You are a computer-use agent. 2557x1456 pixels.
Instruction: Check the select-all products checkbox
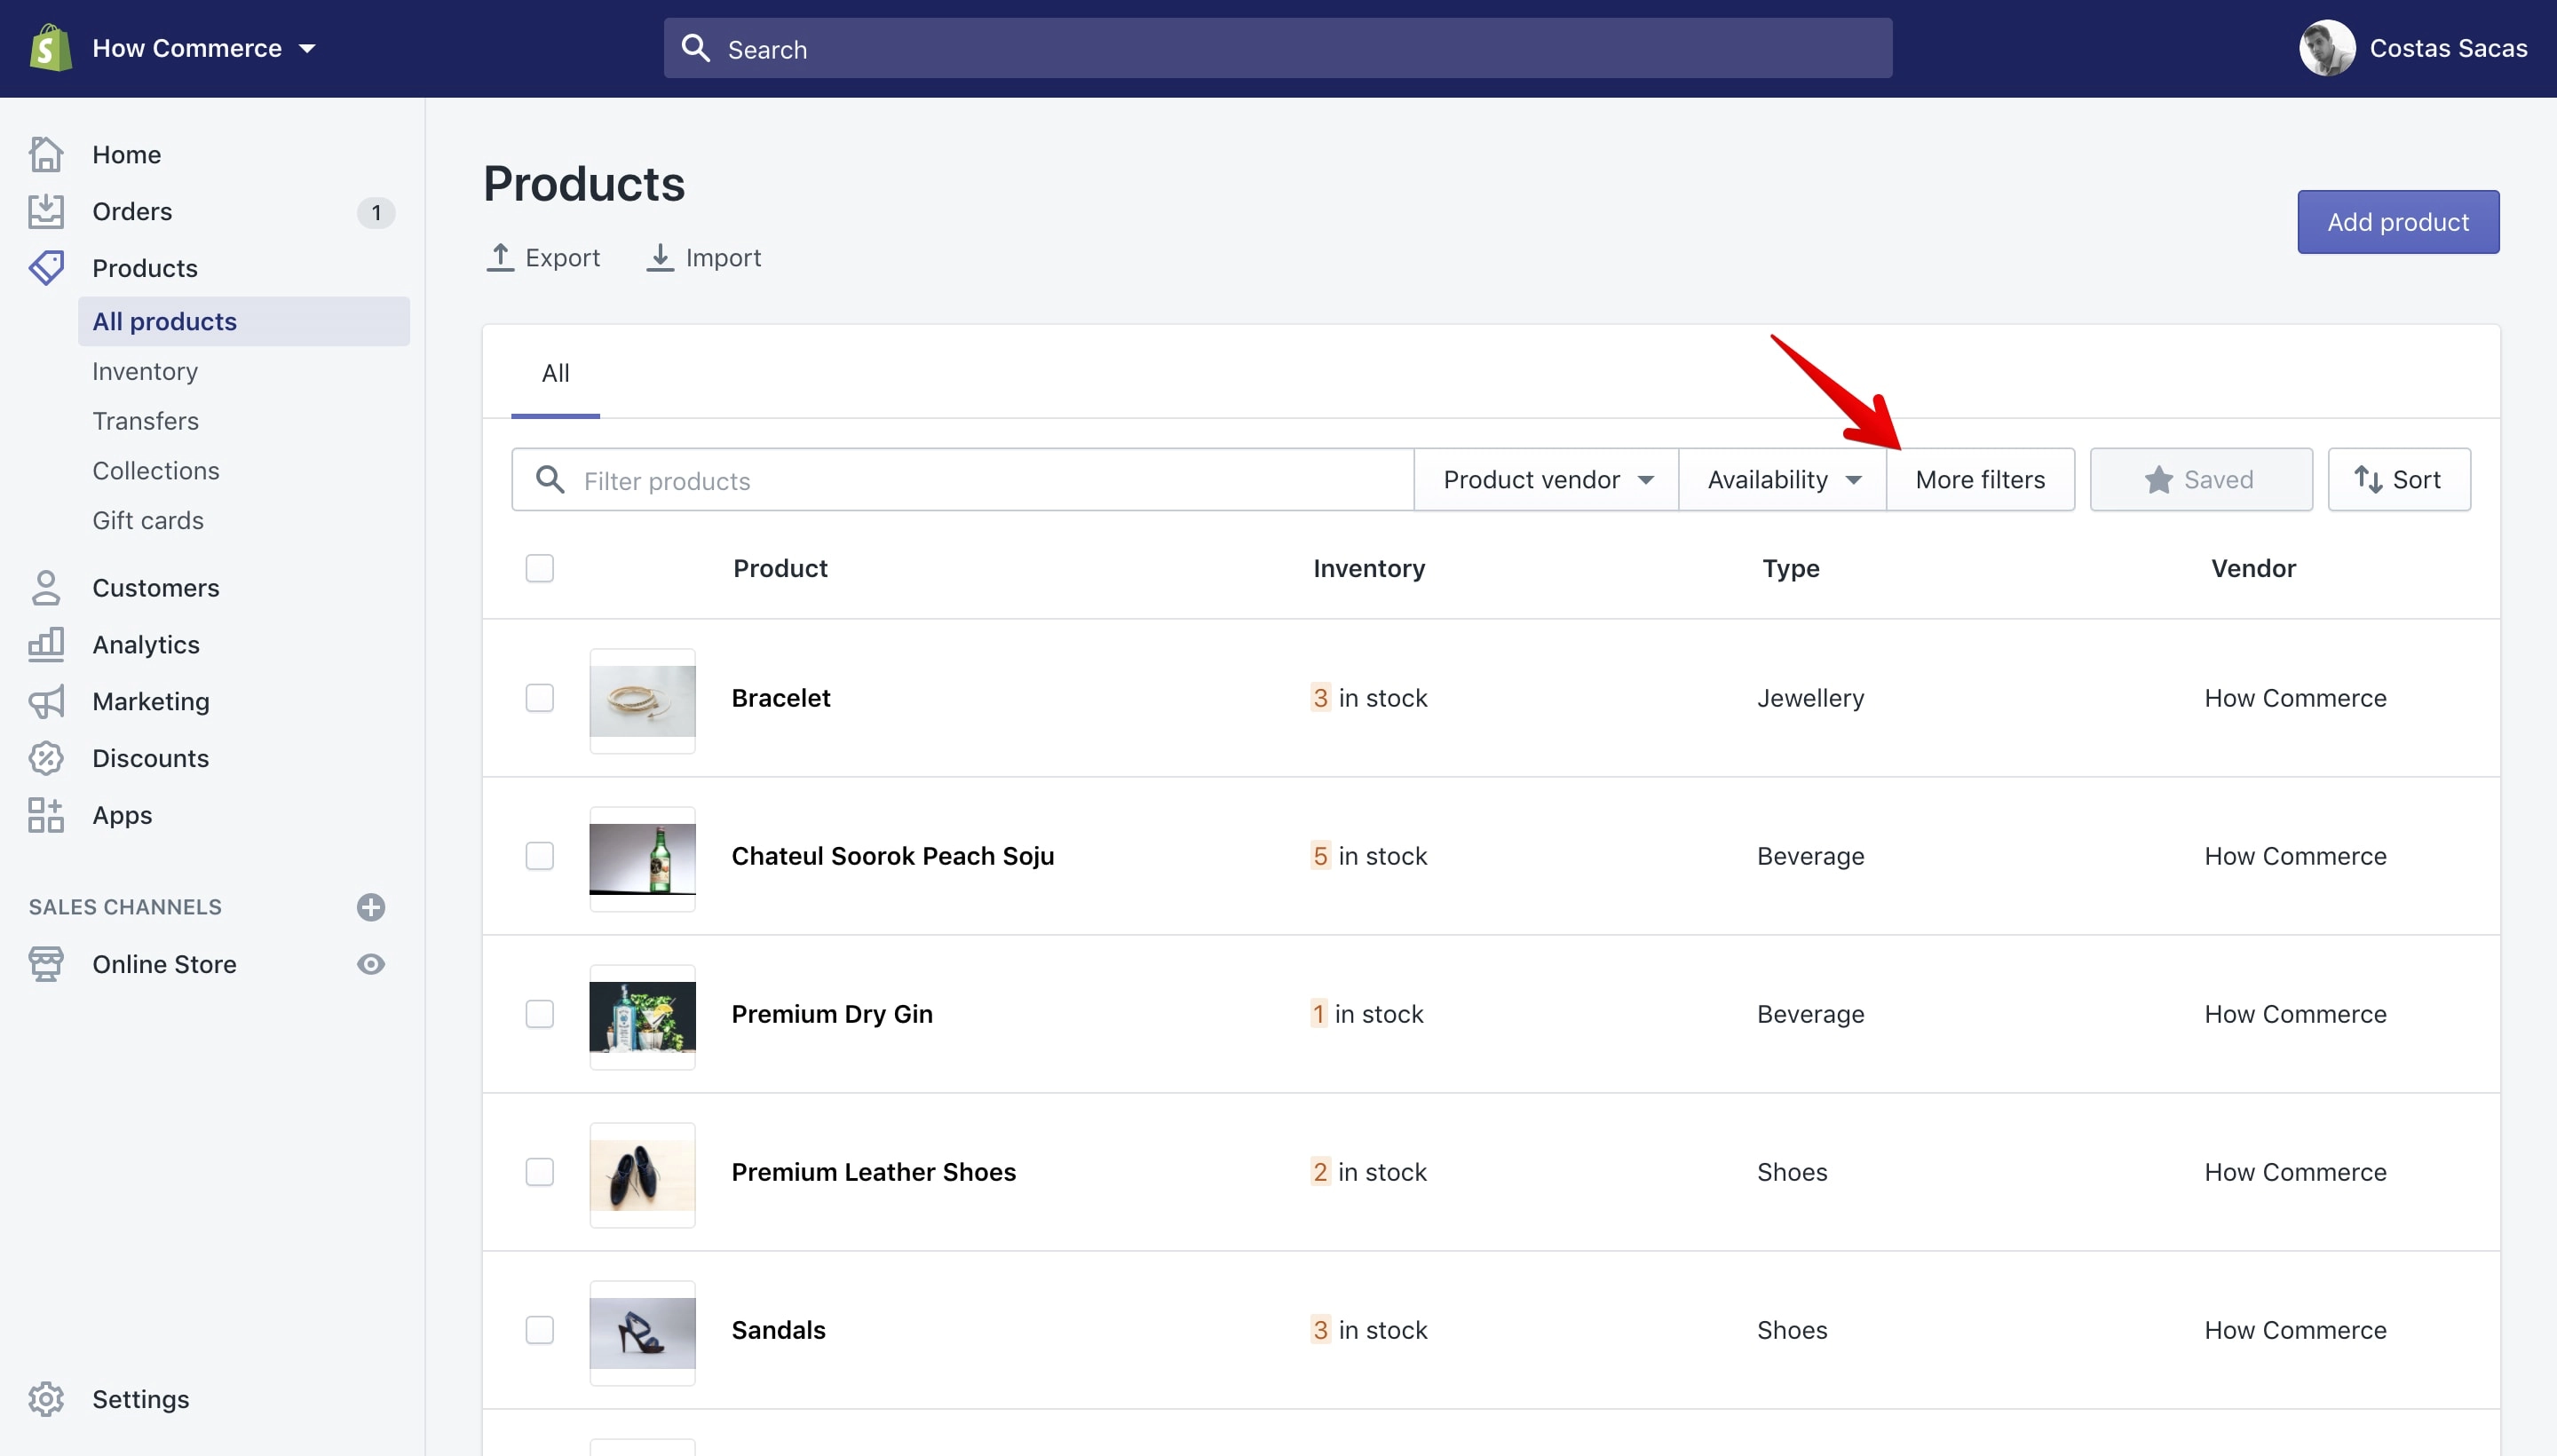pyautogui.click(x=540, y=568)
